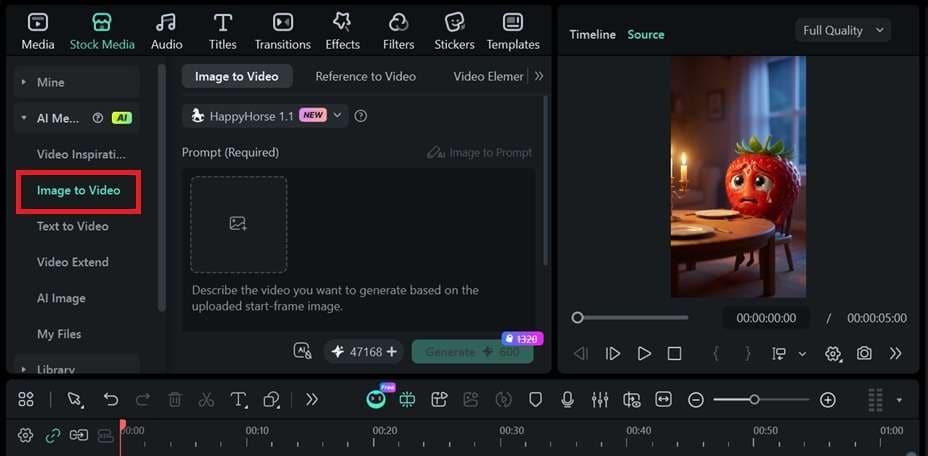The height and width of the screenshot is (456, 928).
Task: Zoom out timeline minus button
Action: (x=696, y=400)
